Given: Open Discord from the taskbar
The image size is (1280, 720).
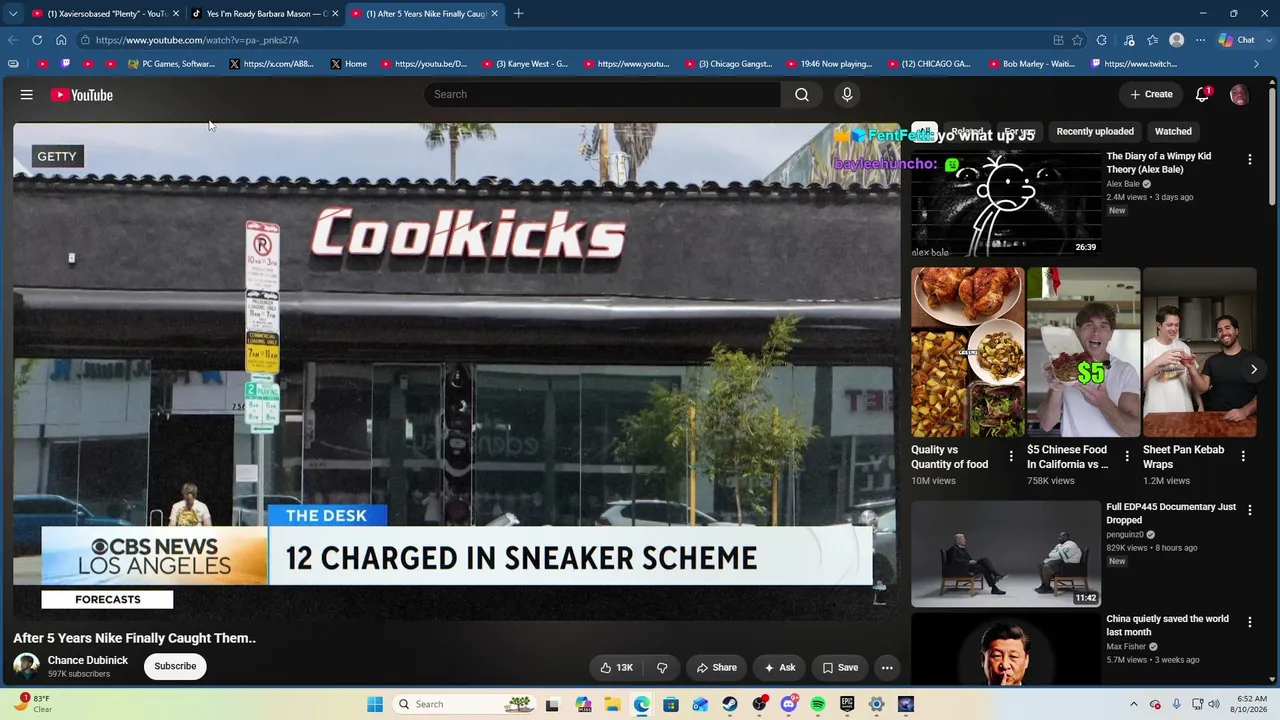Looking at the screenshot, I should [x=789, y=704].
